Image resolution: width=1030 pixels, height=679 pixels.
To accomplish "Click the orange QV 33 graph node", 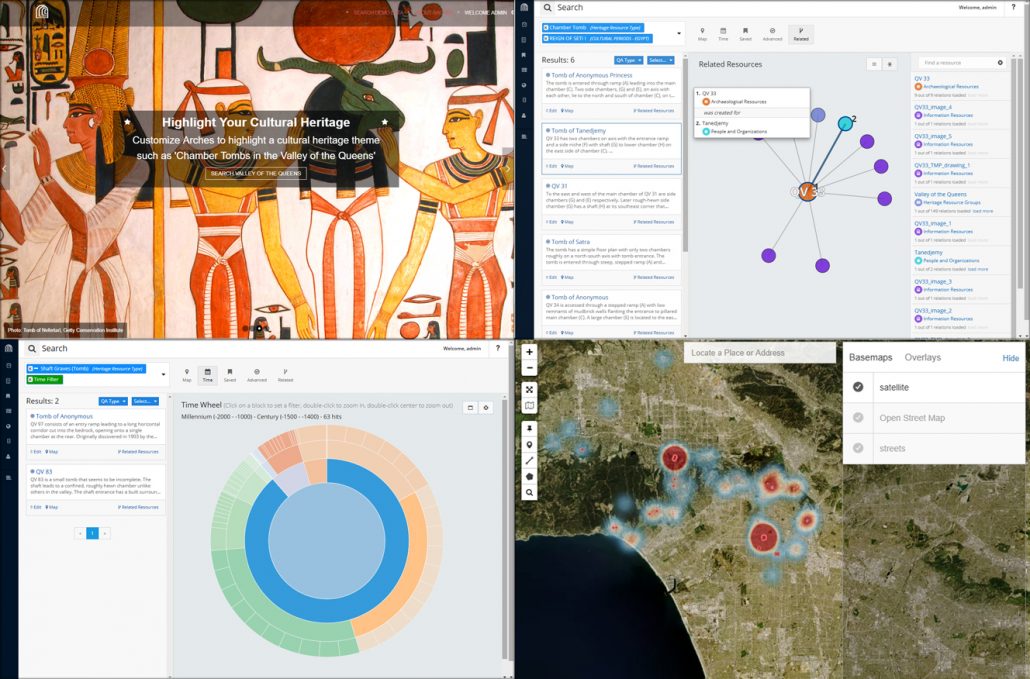I will click(807, 192).
